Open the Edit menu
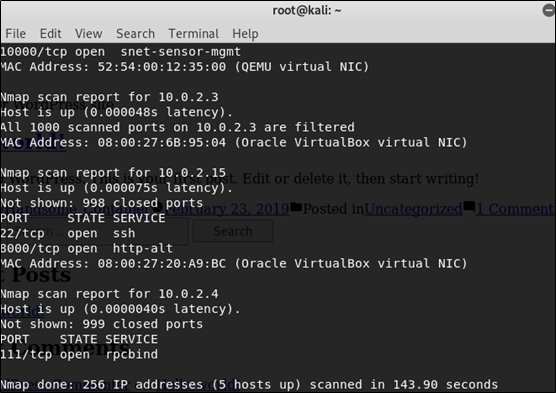 50,34
